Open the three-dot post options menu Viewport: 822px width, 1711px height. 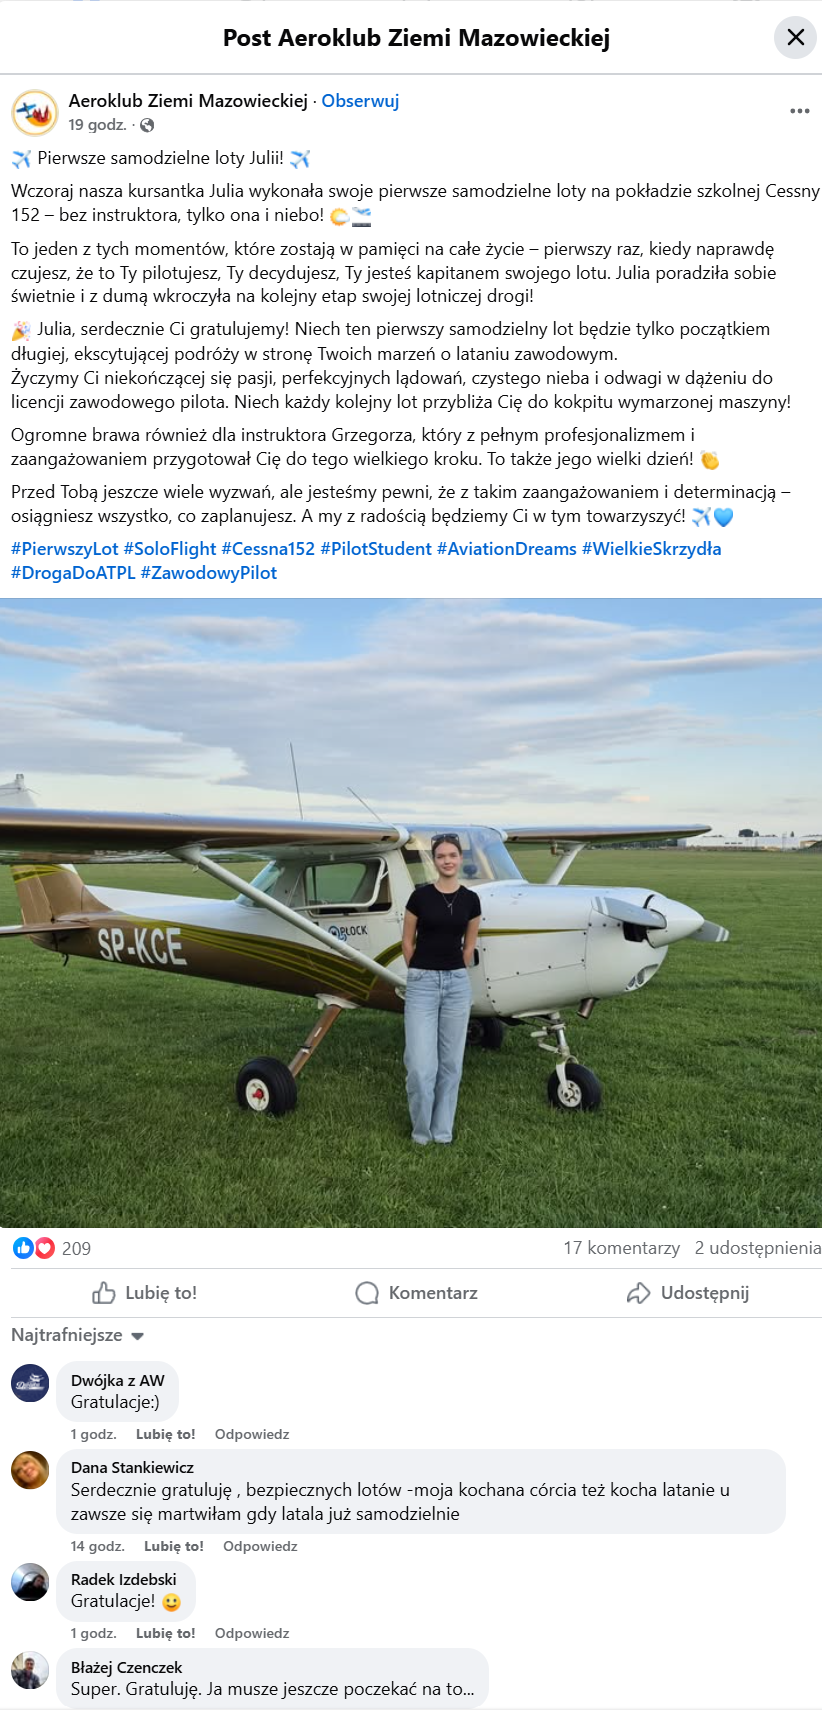pyautogui.click(x=800, y=111)
